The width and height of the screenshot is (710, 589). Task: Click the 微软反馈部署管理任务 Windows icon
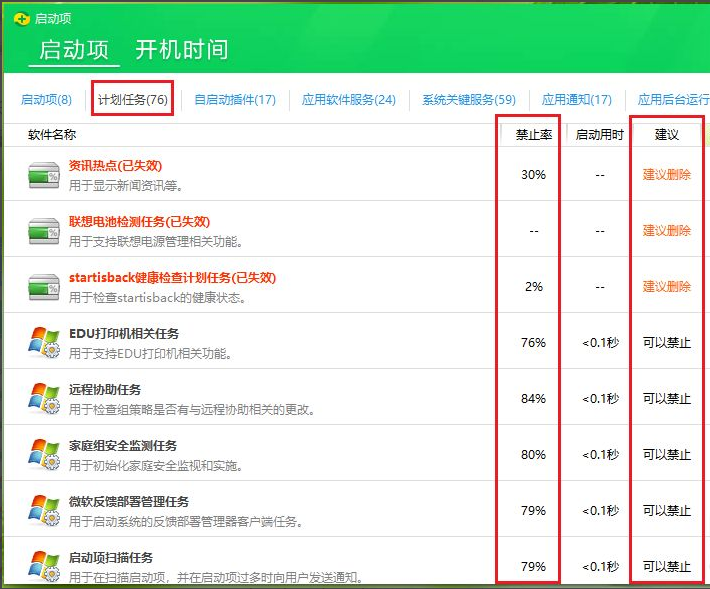(x=44, y=511)
